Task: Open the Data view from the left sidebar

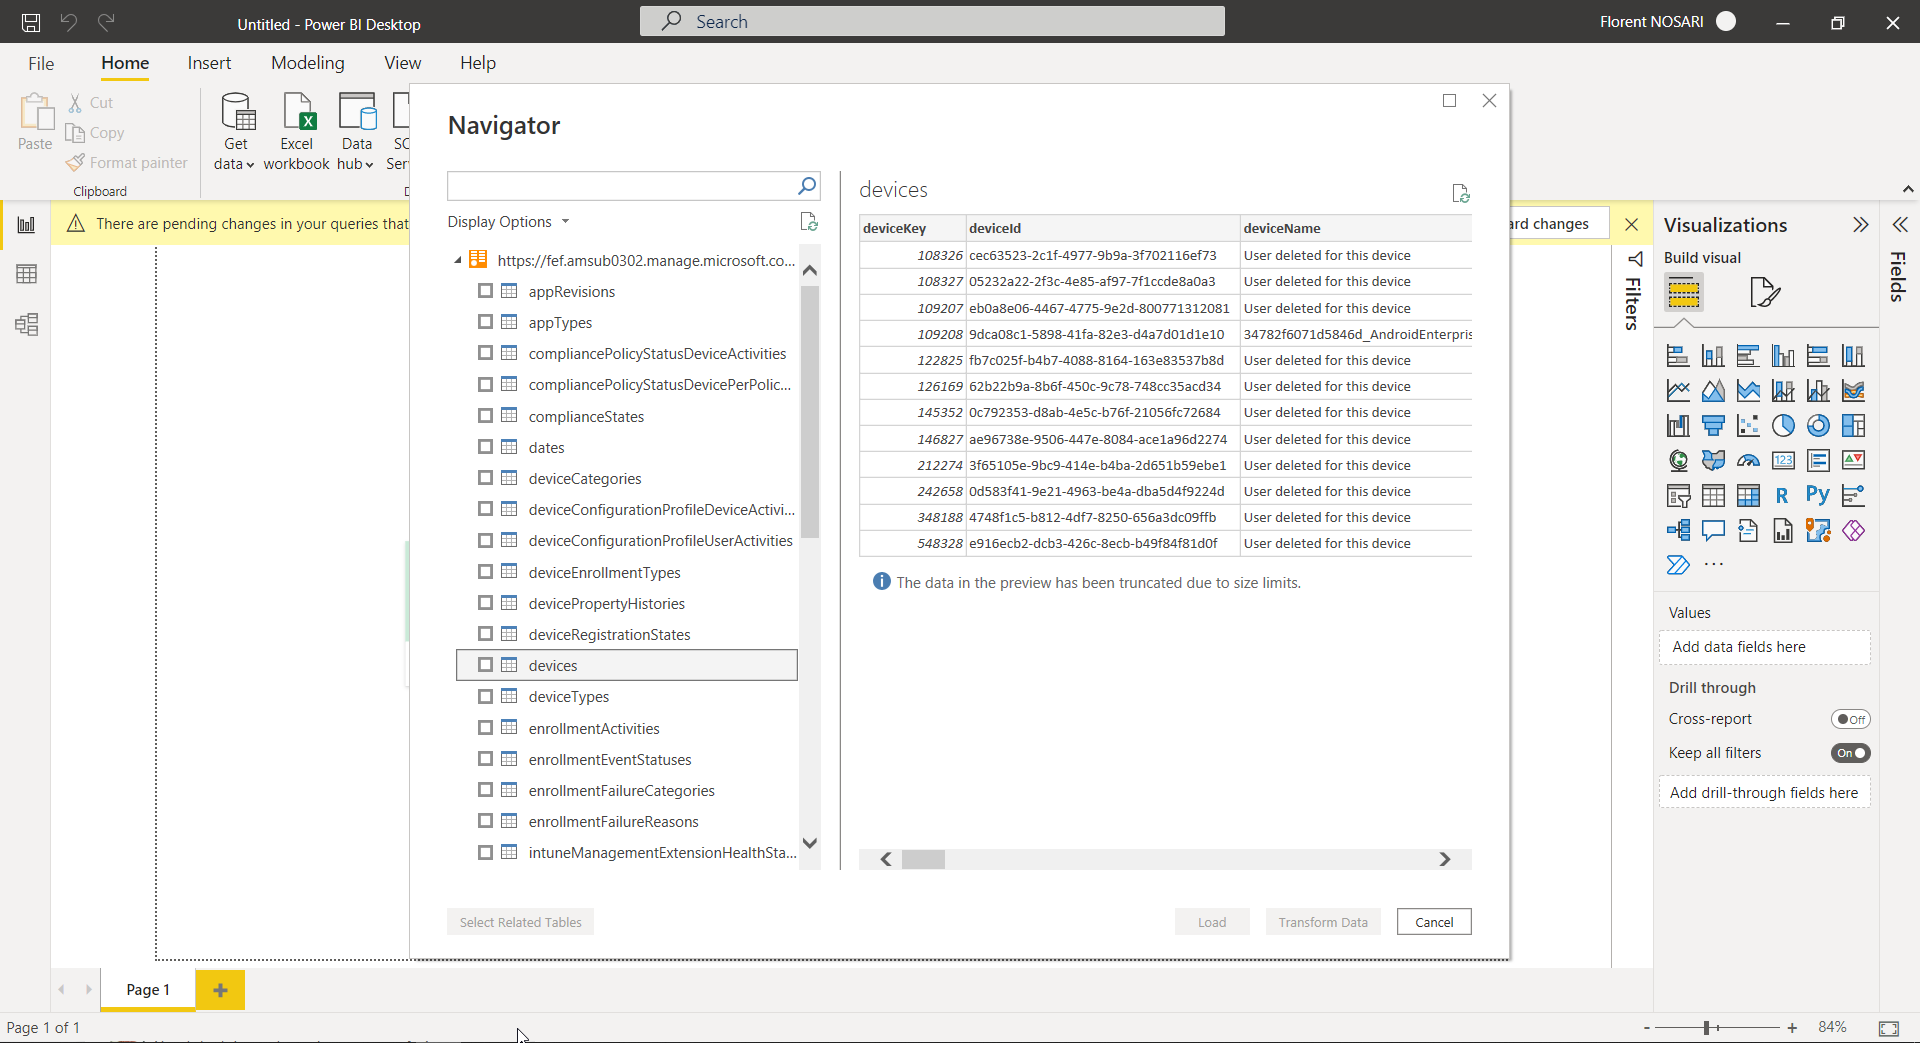Action: (x=27, y=274)
